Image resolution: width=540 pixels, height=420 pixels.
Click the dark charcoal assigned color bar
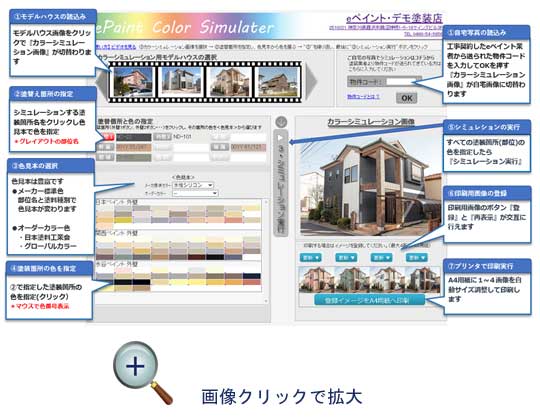coord(134,137)
